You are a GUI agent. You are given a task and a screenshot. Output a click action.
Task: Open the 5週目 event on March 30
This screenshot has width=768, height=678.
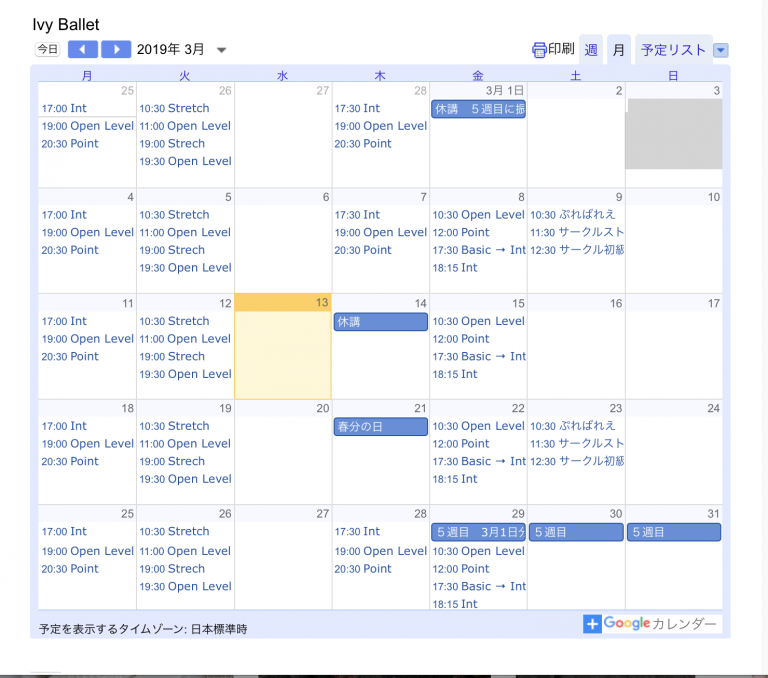[x=575, y=532]
